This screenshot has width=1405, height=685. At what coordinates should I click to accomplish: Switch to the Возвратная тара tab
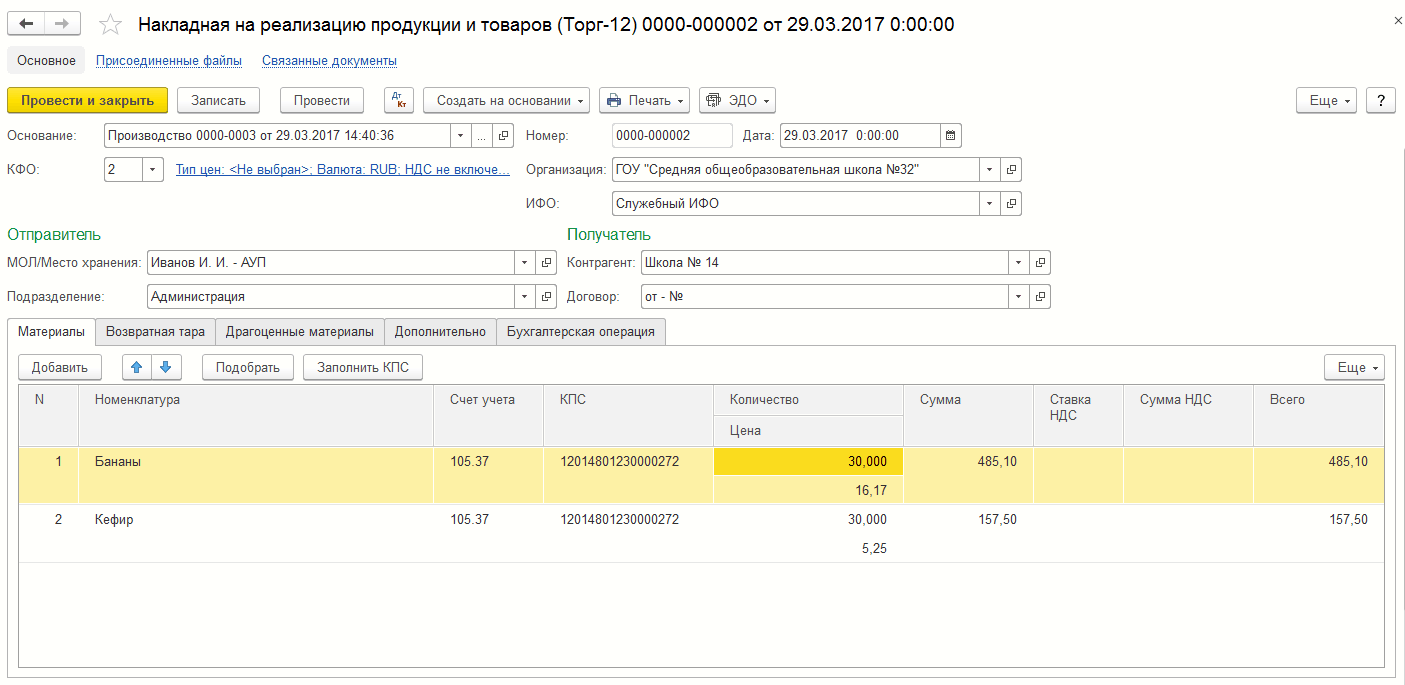tap(155, 331)
